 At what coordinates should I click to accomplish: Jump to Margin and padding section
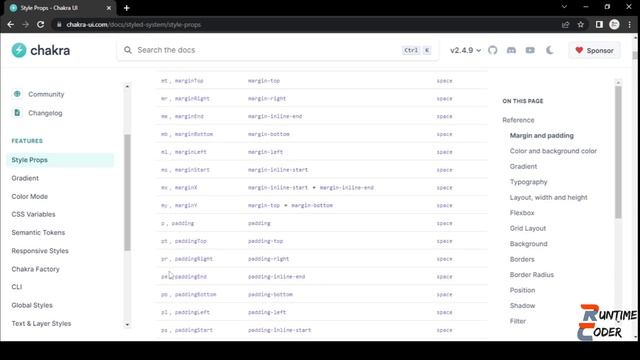point(541,136)
